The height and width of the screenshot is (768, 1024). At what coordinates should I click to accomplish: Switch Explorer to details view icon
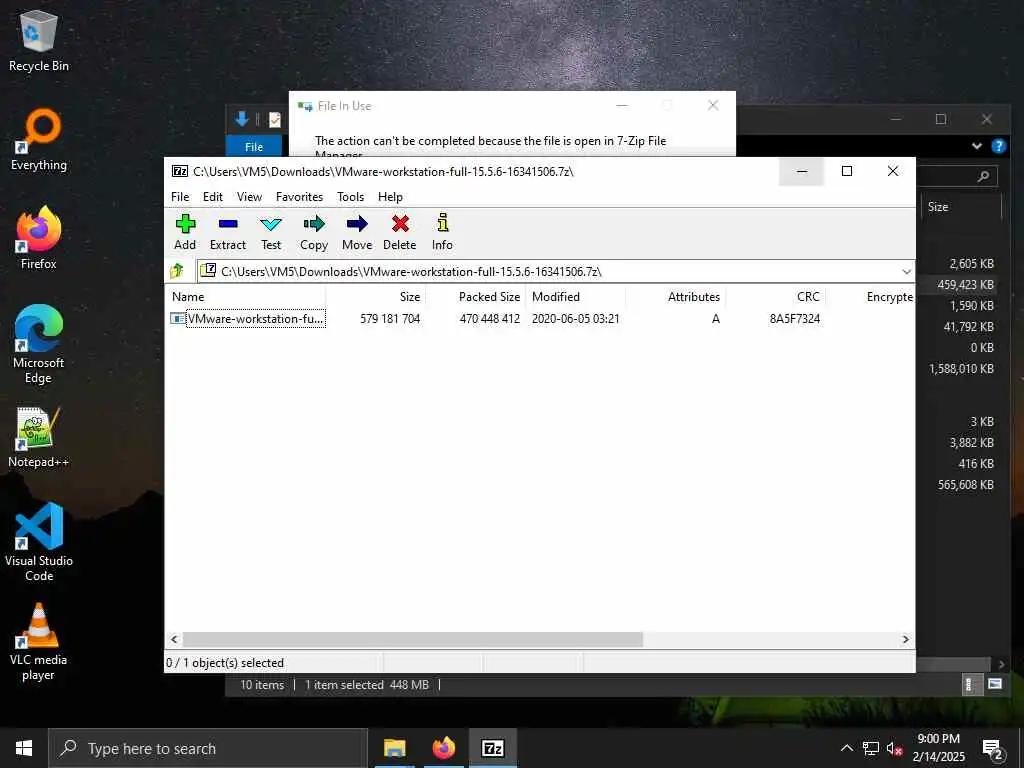[x=970, y=684]
